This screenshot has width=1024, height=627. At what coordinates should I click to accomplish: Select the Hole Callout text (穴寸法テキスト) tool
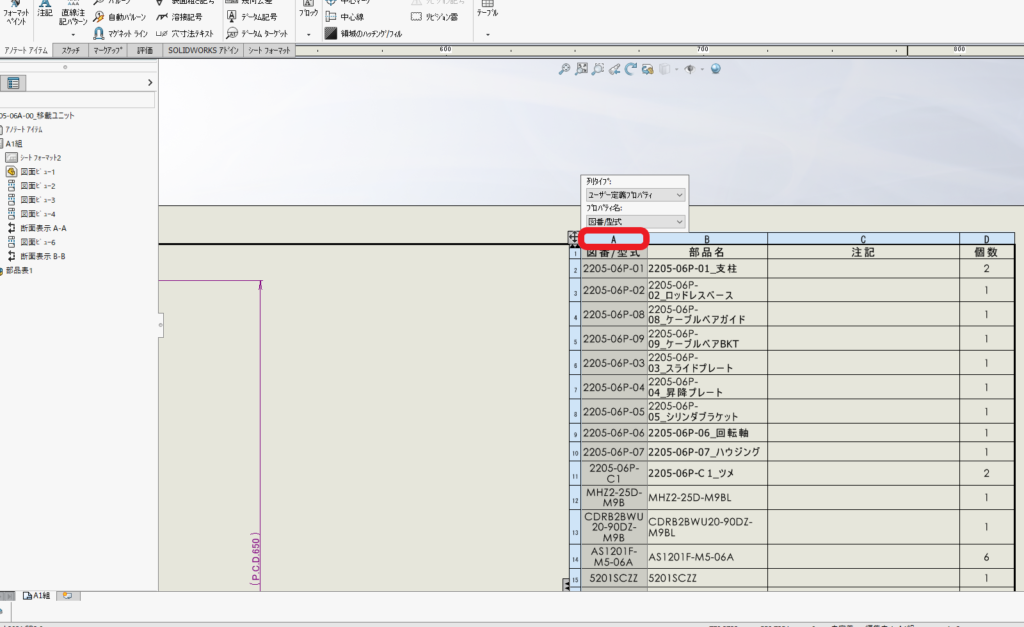click(192, 33)
